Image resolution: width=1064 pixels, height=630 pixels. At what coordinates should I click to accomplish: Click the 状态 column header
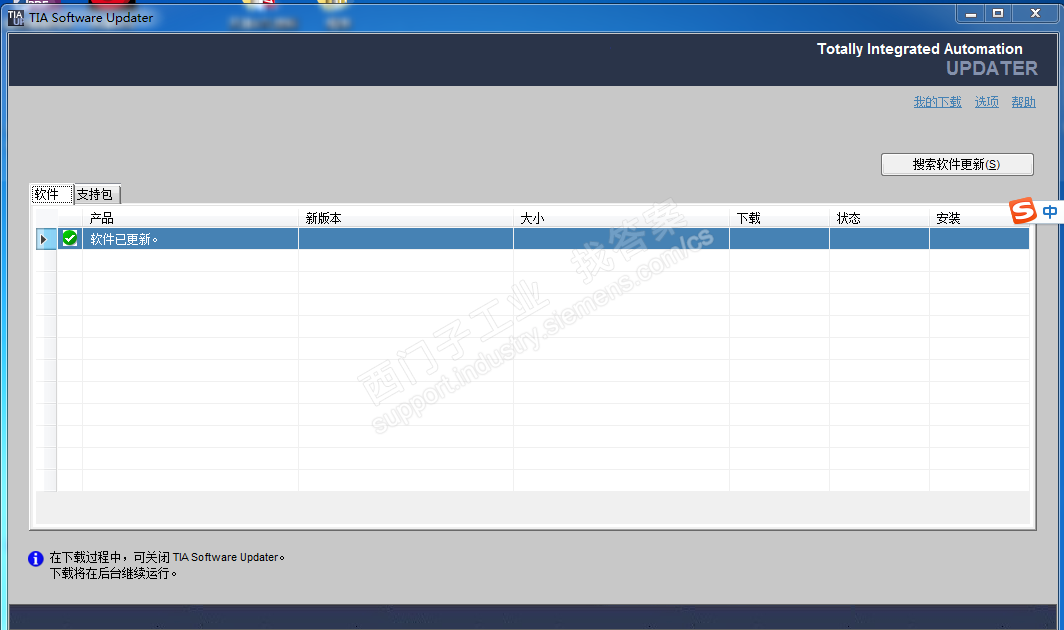tap(879, 218)
